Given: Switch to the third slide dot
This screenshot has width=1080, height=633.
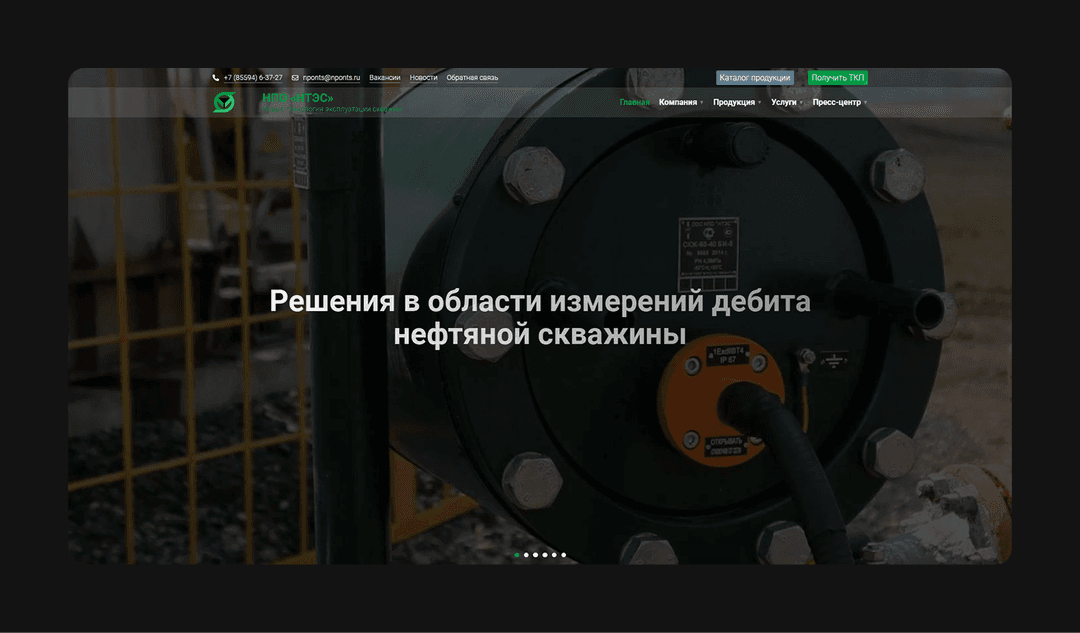Looking at the screenshot, I should pos(535,554).
